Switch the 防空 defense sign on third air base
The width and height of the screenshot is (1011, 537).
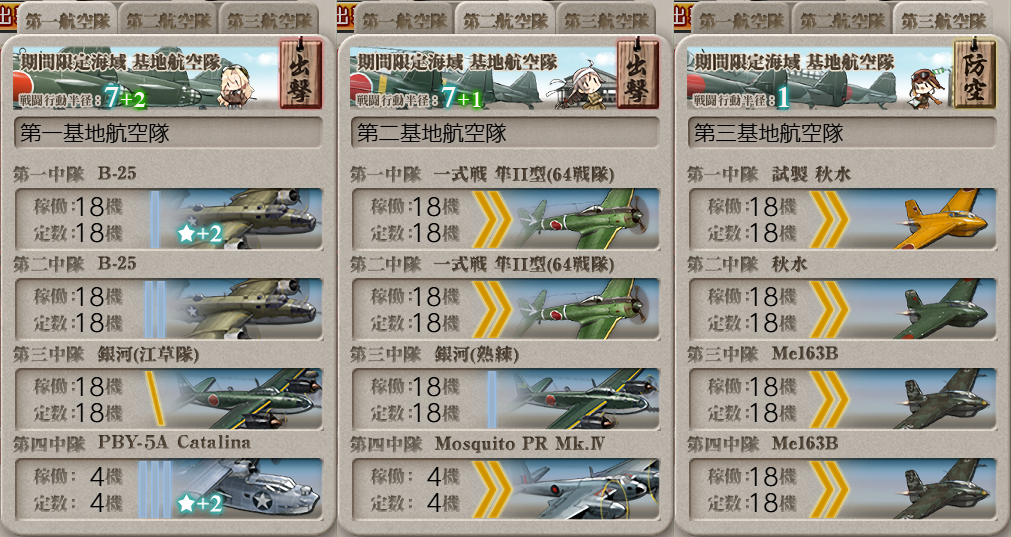tap(974, 73)
